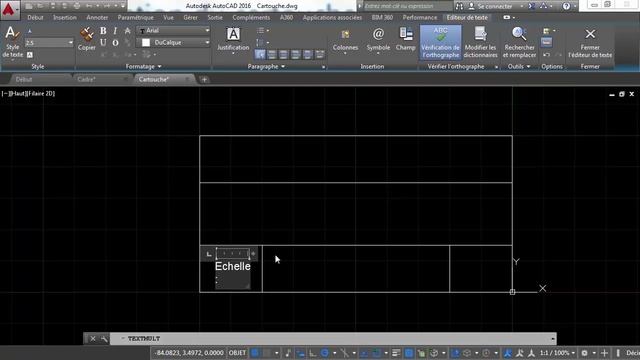
Task: Switch to the Compléments ribbon tab
Action: [251, 18]
